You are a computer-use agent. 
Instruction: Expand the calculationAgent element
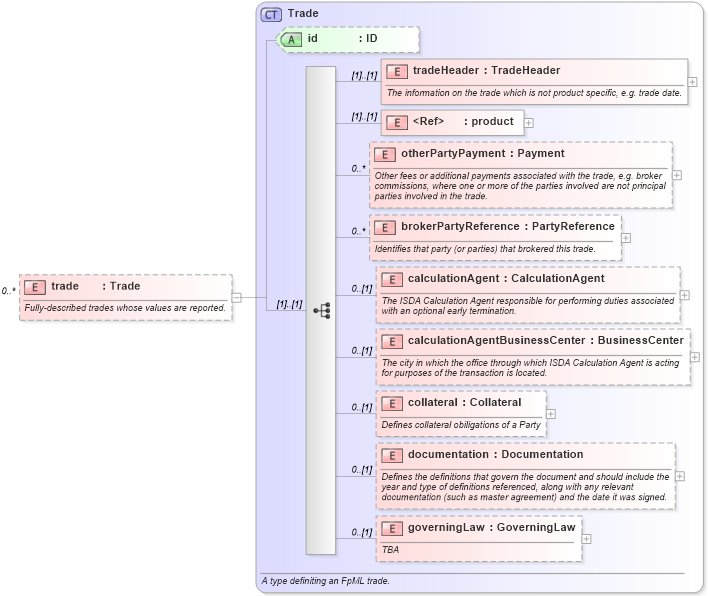685,295
